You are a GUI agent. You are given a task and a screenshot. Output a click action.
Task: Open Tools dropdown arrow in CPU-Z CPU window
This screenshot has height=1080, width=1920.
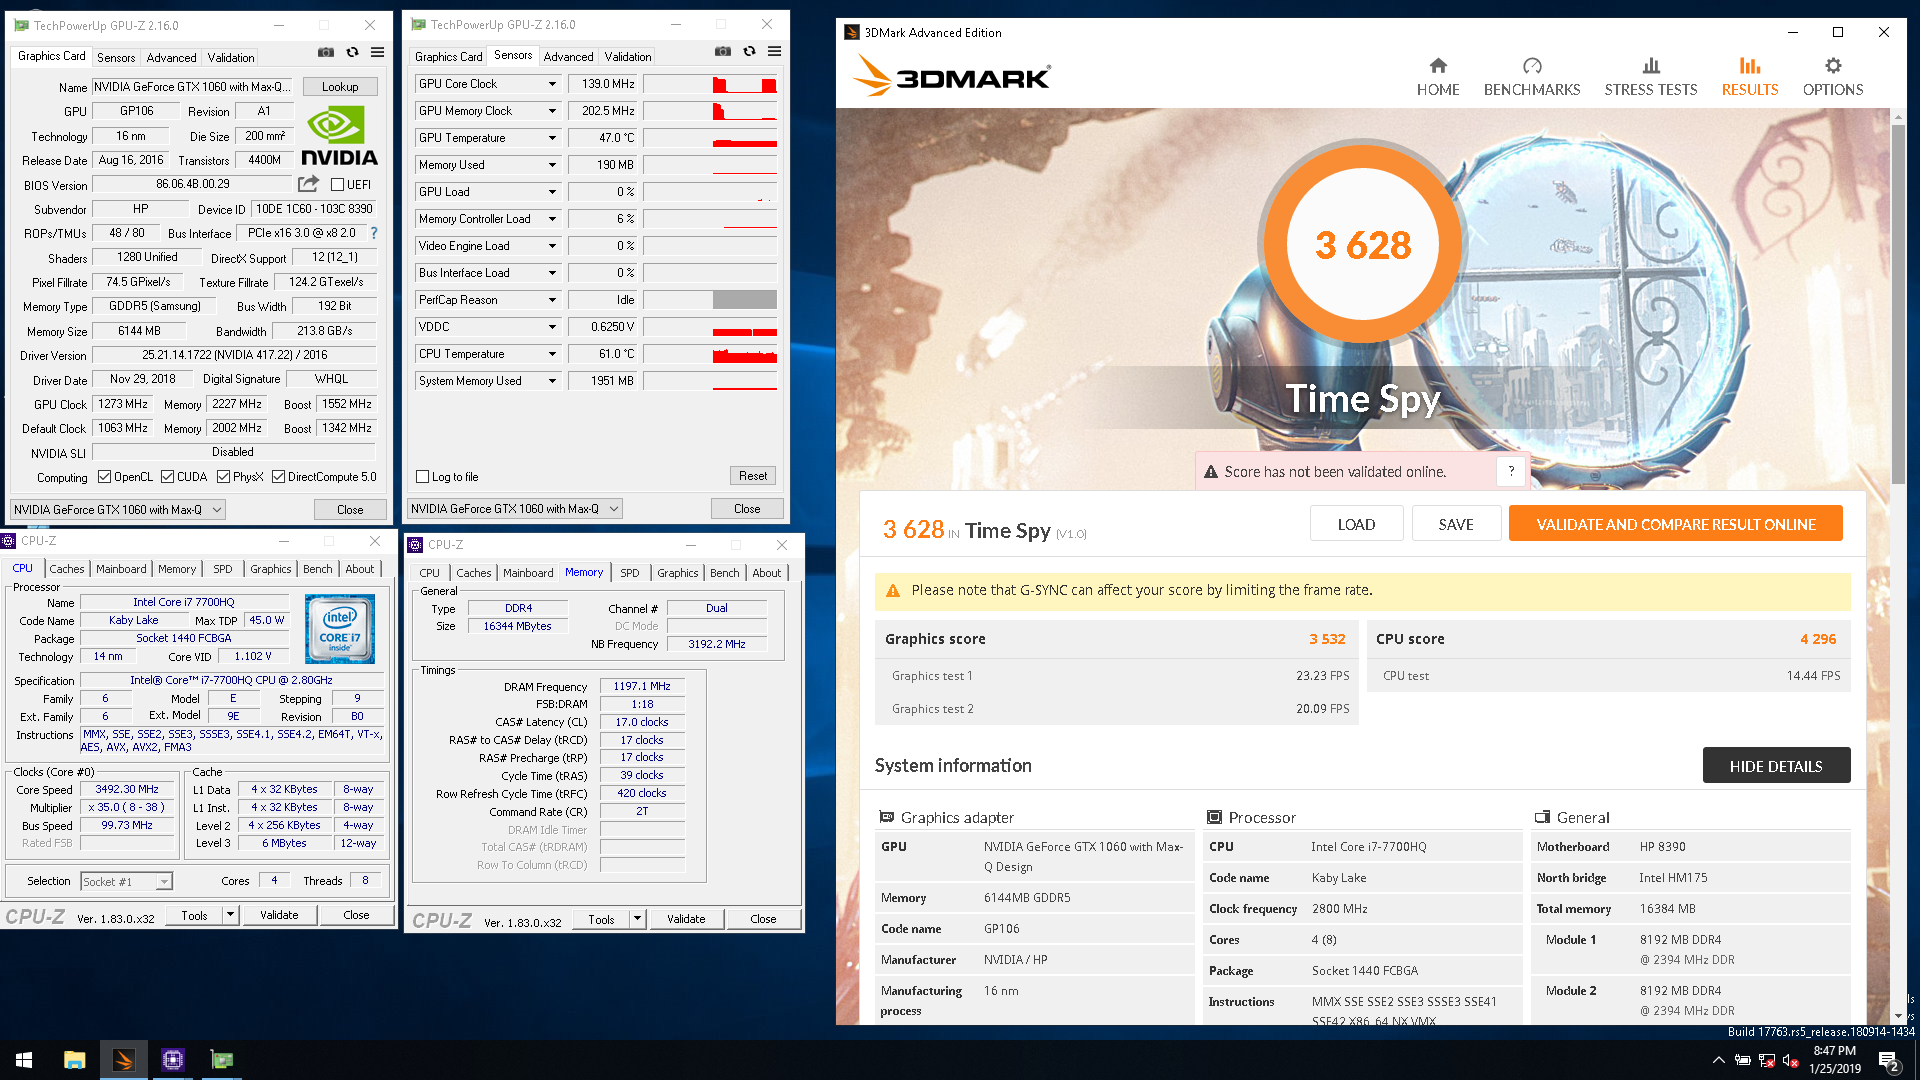[230, 915]
